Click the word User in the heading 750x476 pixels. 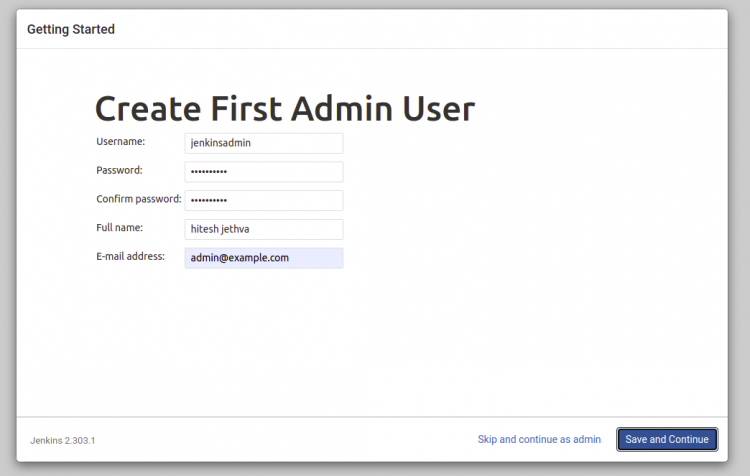(x=439, y=109)
